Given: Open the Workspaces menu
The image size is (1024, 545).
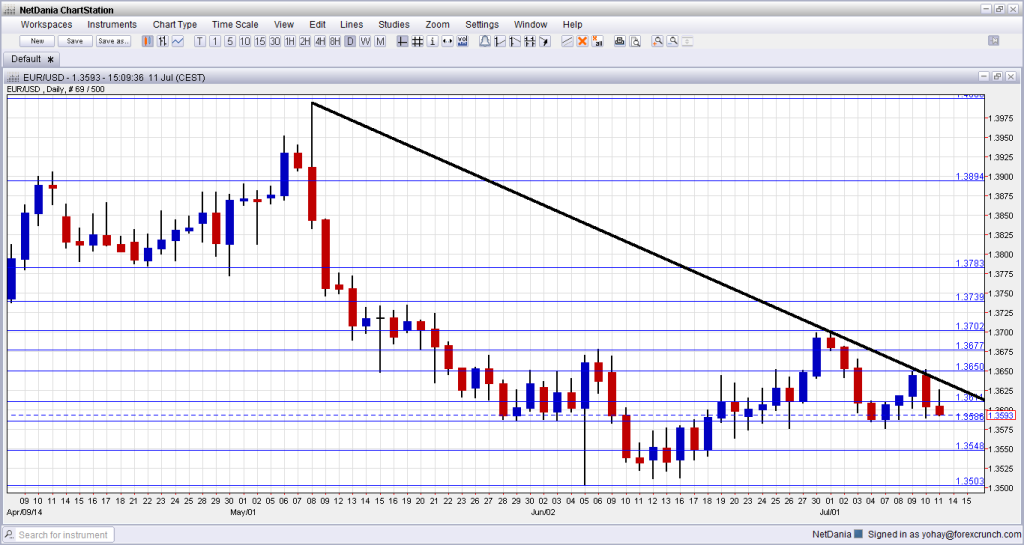Looking at the screenshot, I should [x=46, y=23].
